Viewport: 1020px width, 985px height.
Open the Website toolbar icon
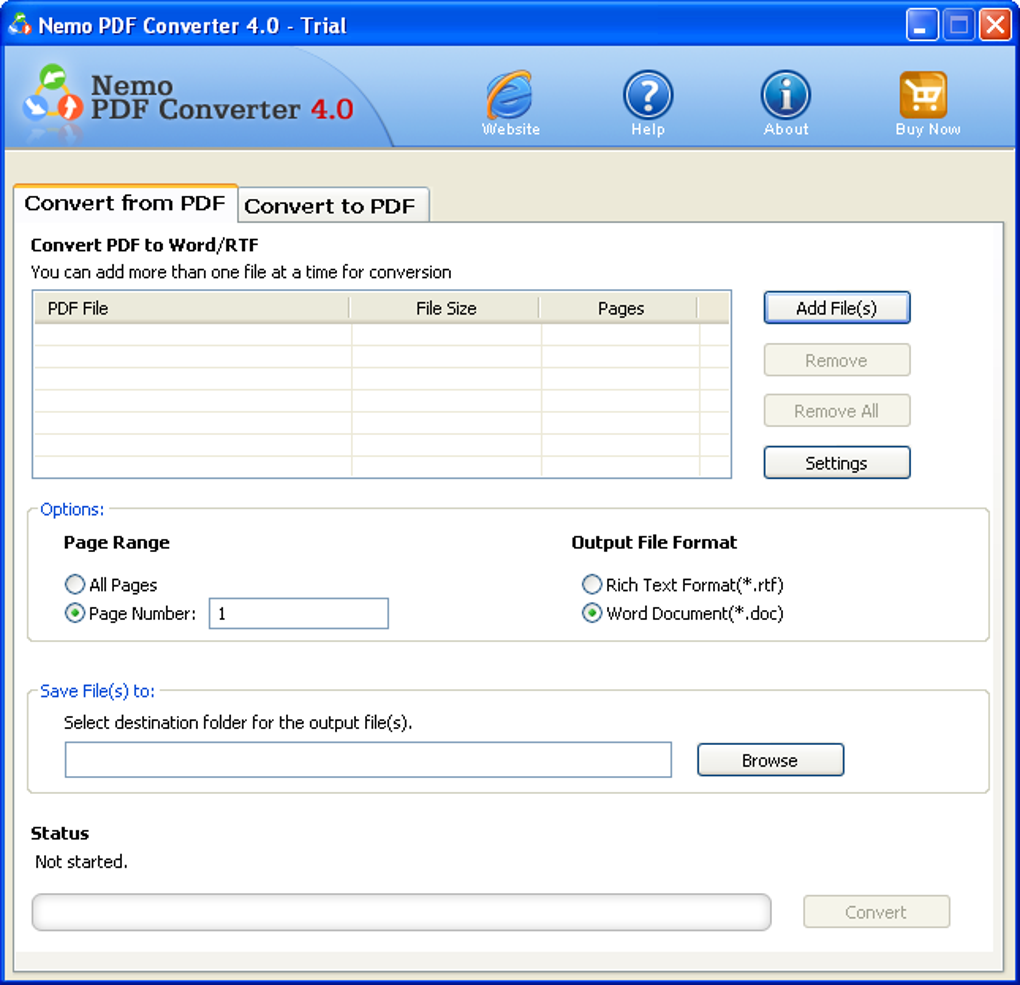tap(510, 103)
